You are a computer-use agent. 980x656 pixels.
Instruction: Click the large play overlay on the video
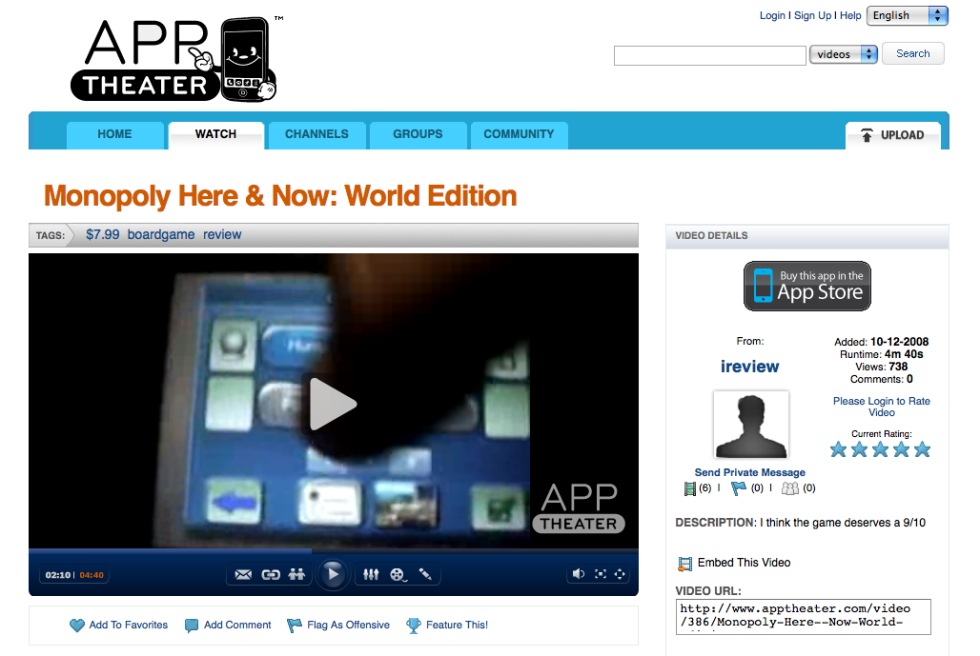point(332,404)
